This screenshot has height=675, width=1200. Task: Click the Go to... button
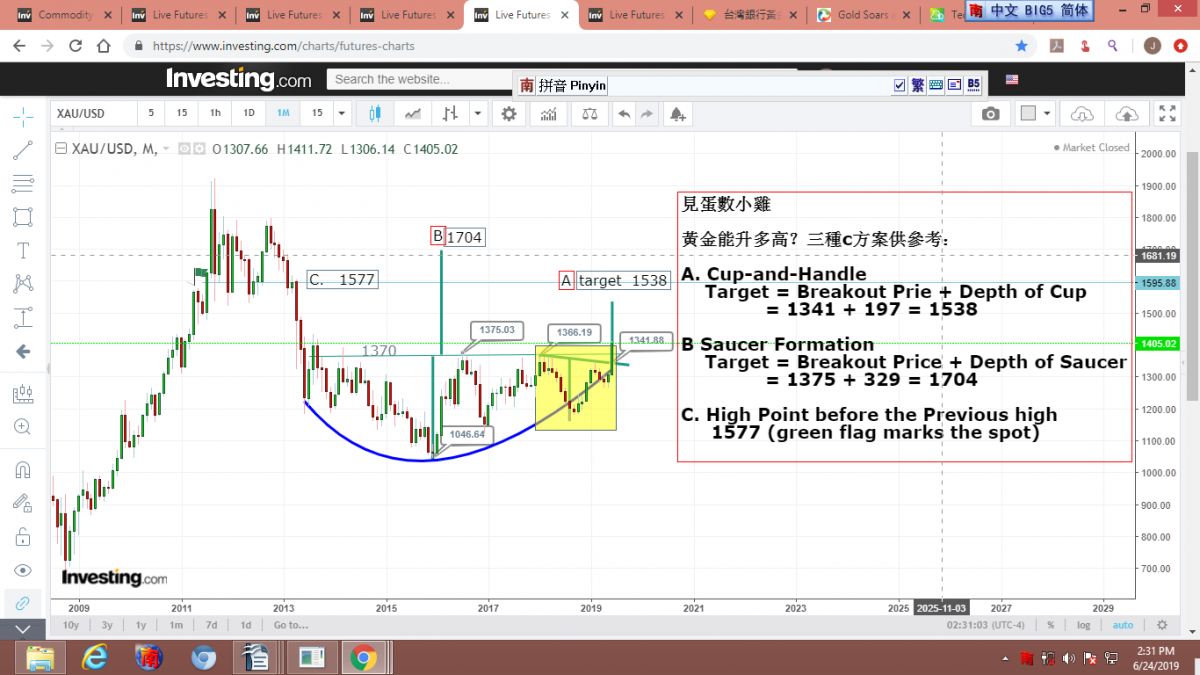click(x=290, y=625)
